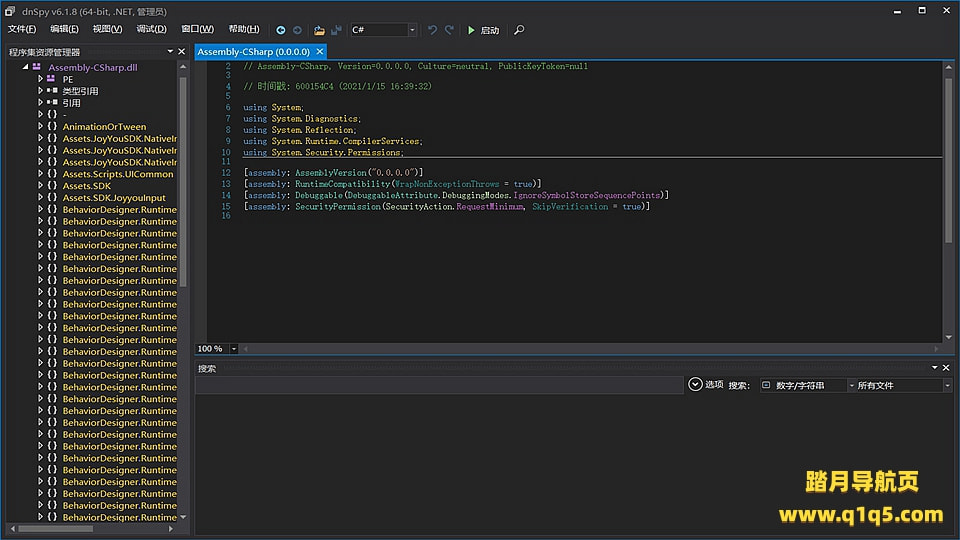Select the AnimationOrTween namespace
Screen dimensions: 960x540
tap(104, 126)
